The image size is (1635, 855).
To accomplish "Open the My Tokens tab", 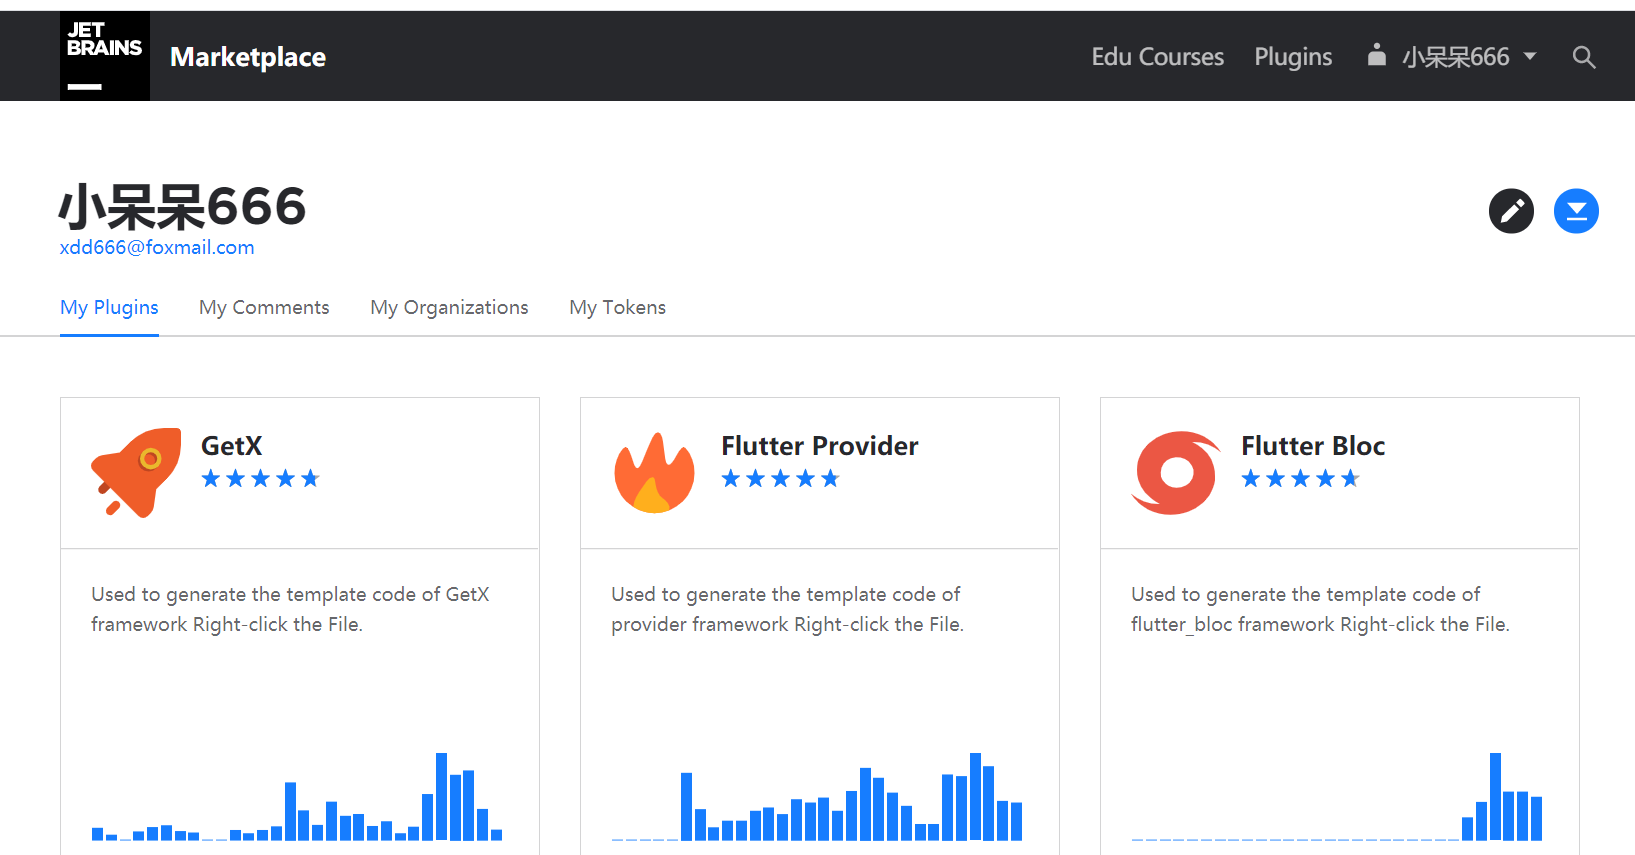I will pos(617,307).
